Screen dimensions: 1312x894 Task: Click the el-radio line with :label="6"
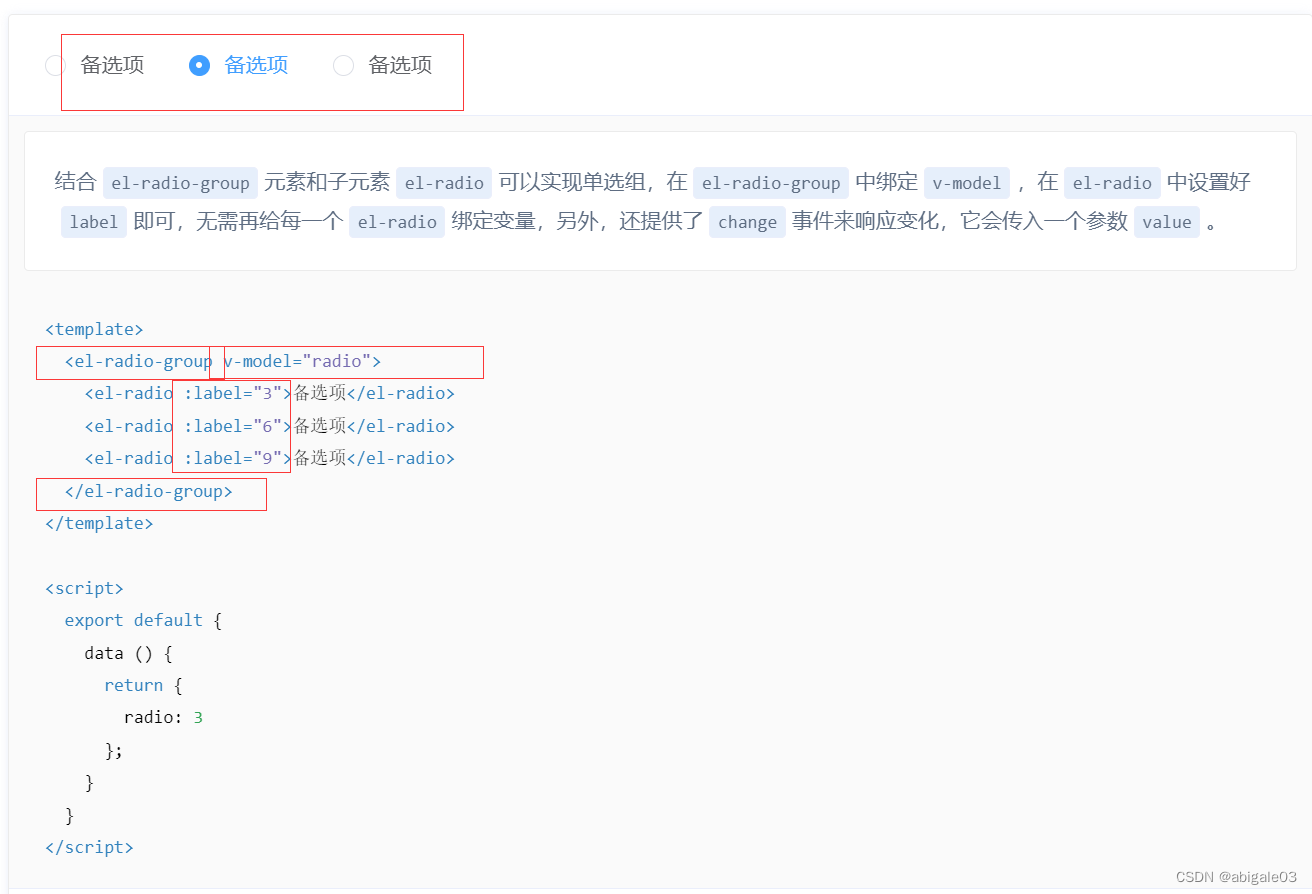[x=270, y=426]
